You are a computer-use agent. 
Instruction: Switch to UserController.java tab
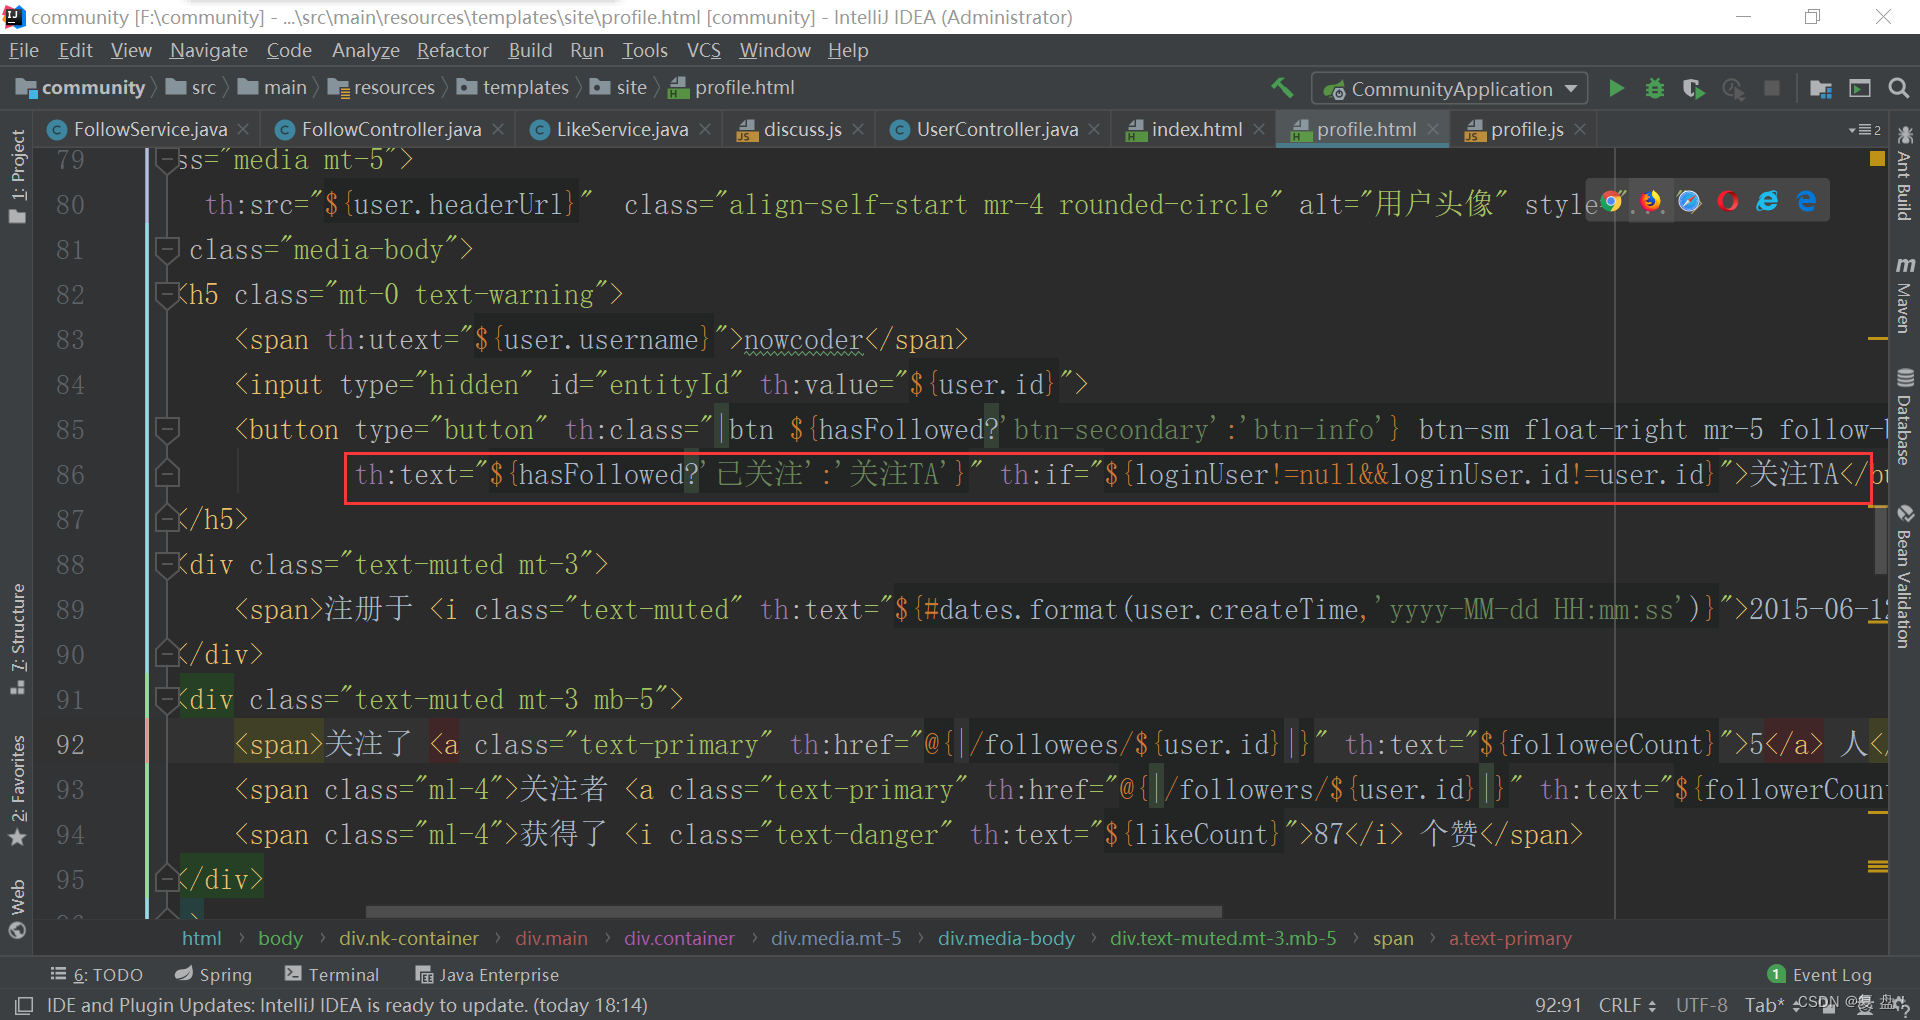(x=997, y=129)
